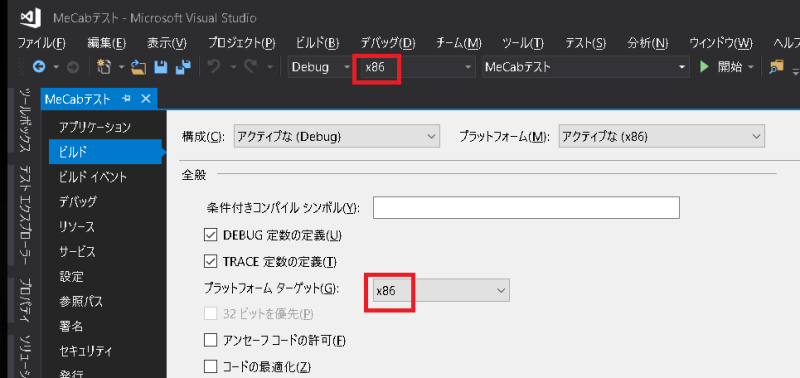Navigate forward with the grey arrow
The image size is (800, 378).
click(73, 67)
